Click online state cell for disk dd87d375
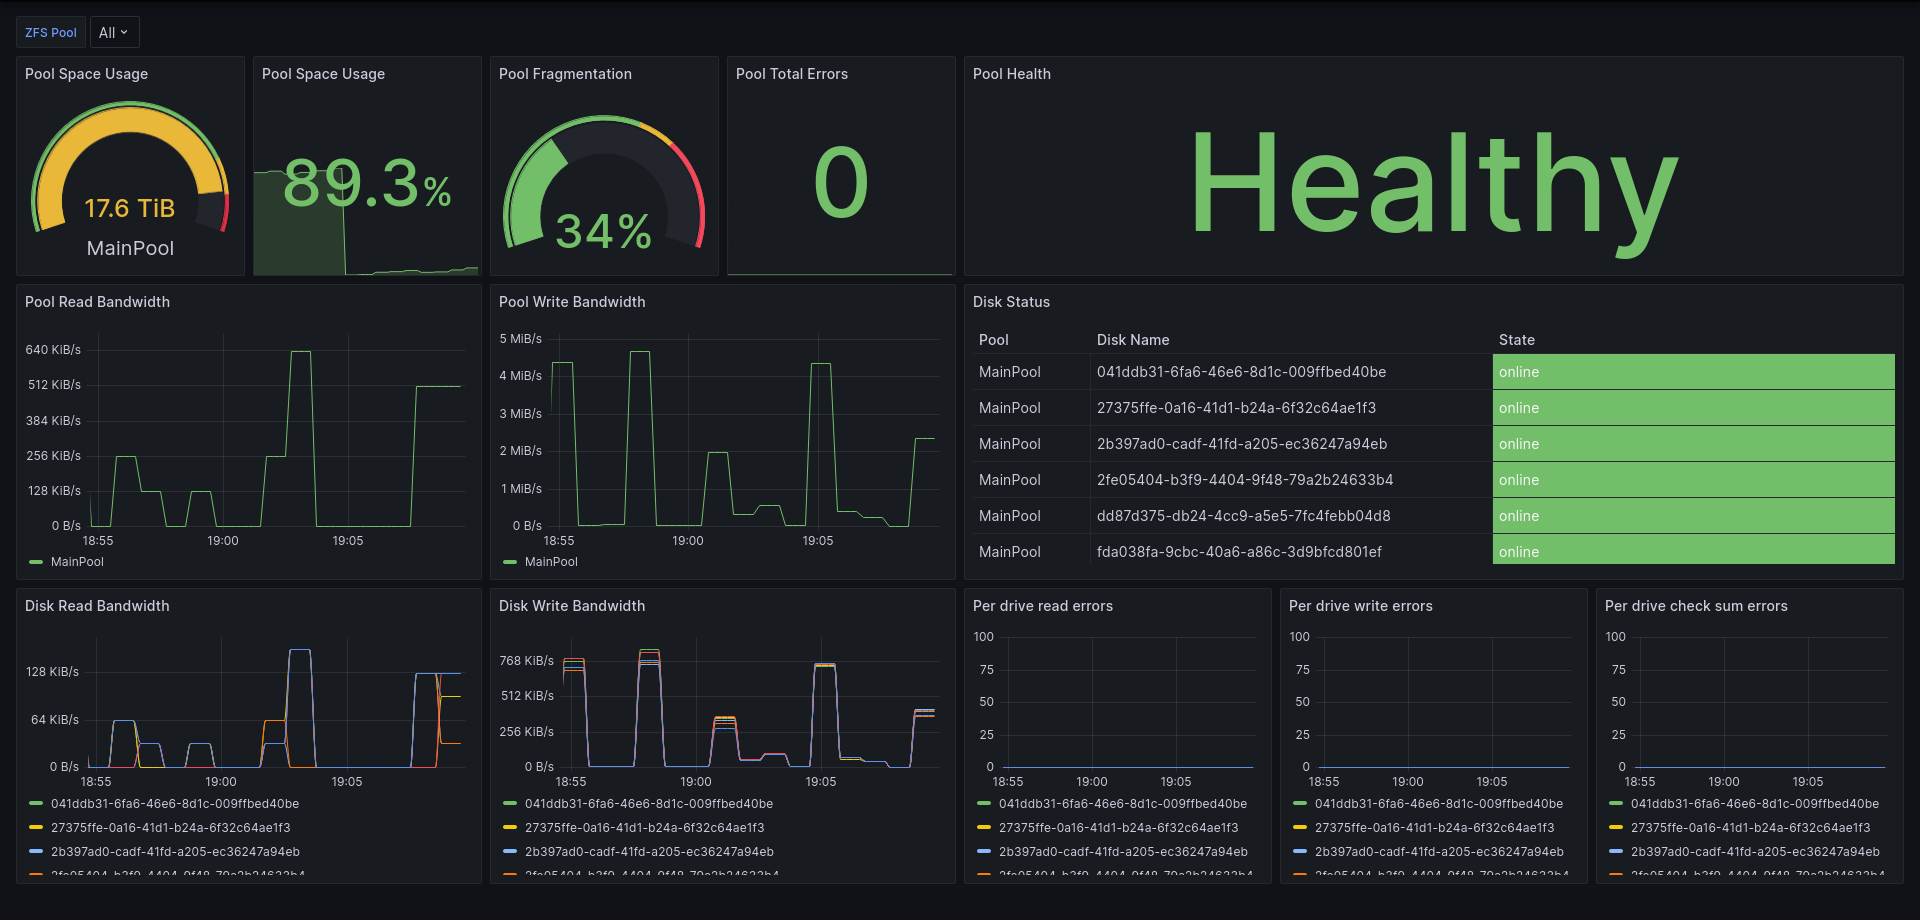 [x=1694, y=516]
